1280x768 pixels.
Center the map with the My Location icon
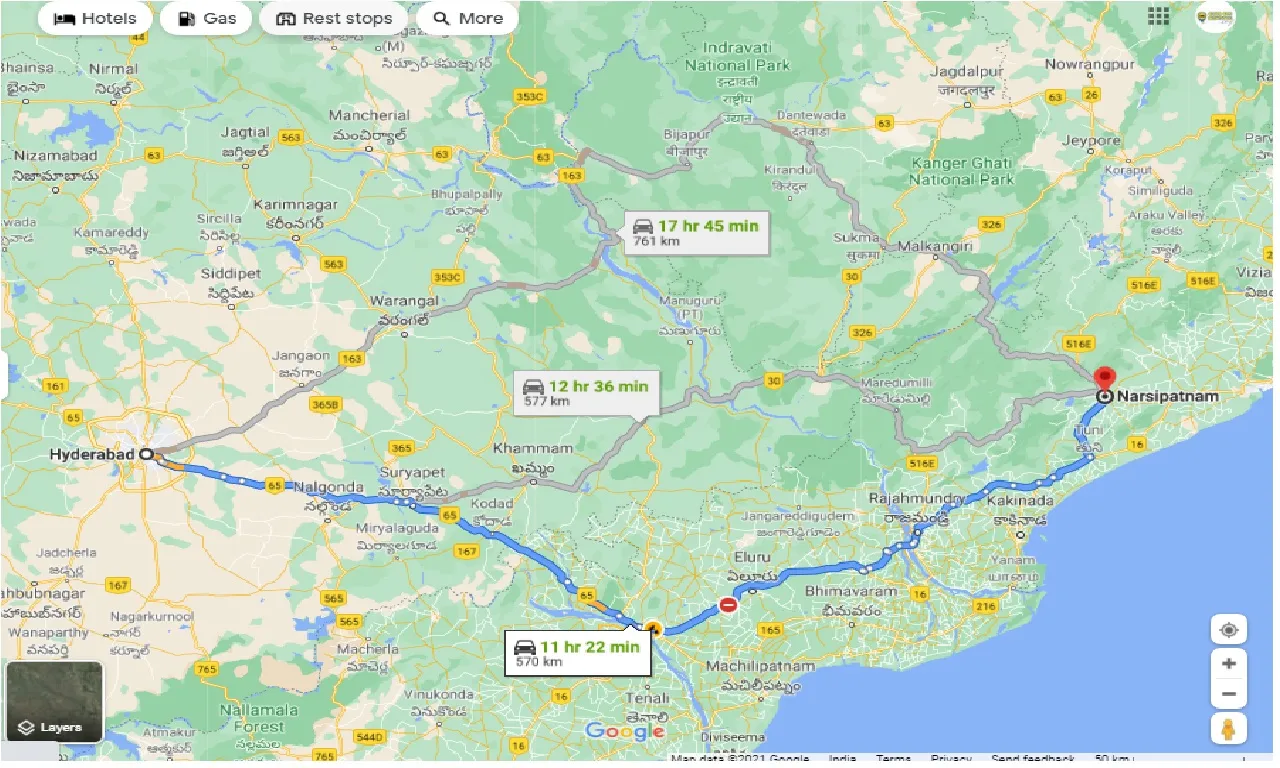pos(1228,628)
